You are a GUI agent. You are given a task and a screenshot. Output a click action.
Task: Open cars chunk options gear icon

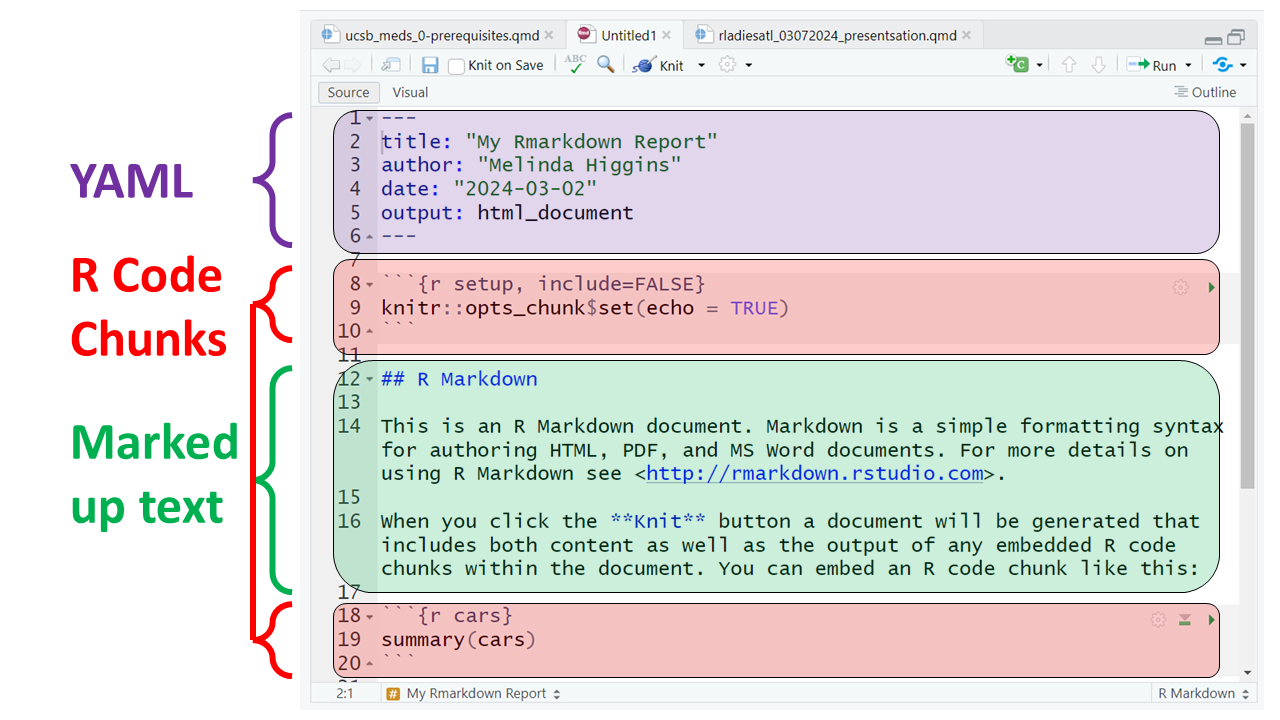(x=1158, y=620)
